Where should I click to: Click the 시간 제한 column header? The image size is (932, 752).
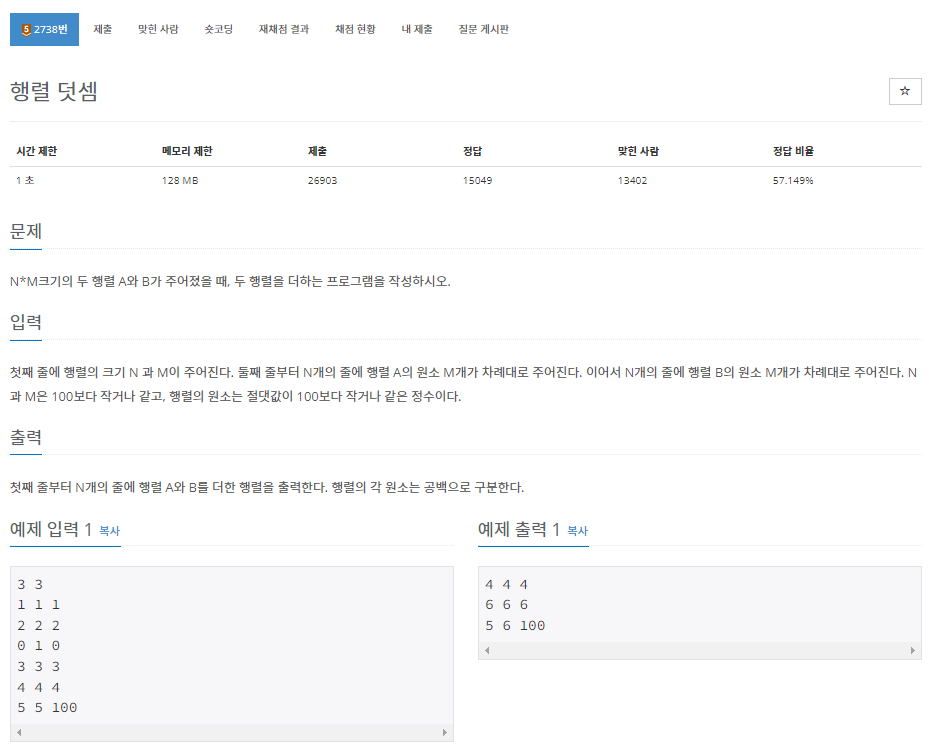click(37, 151)
